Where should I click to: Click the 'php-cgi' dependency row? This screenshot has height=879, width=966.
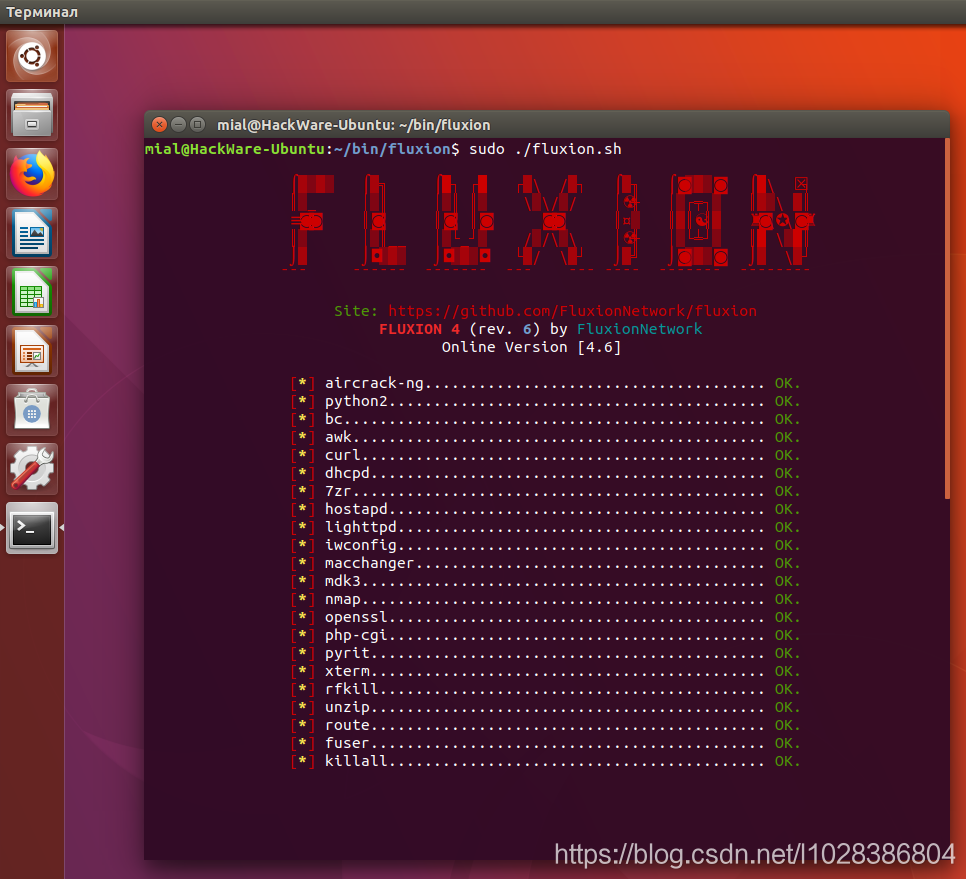[x=546, y=635]
